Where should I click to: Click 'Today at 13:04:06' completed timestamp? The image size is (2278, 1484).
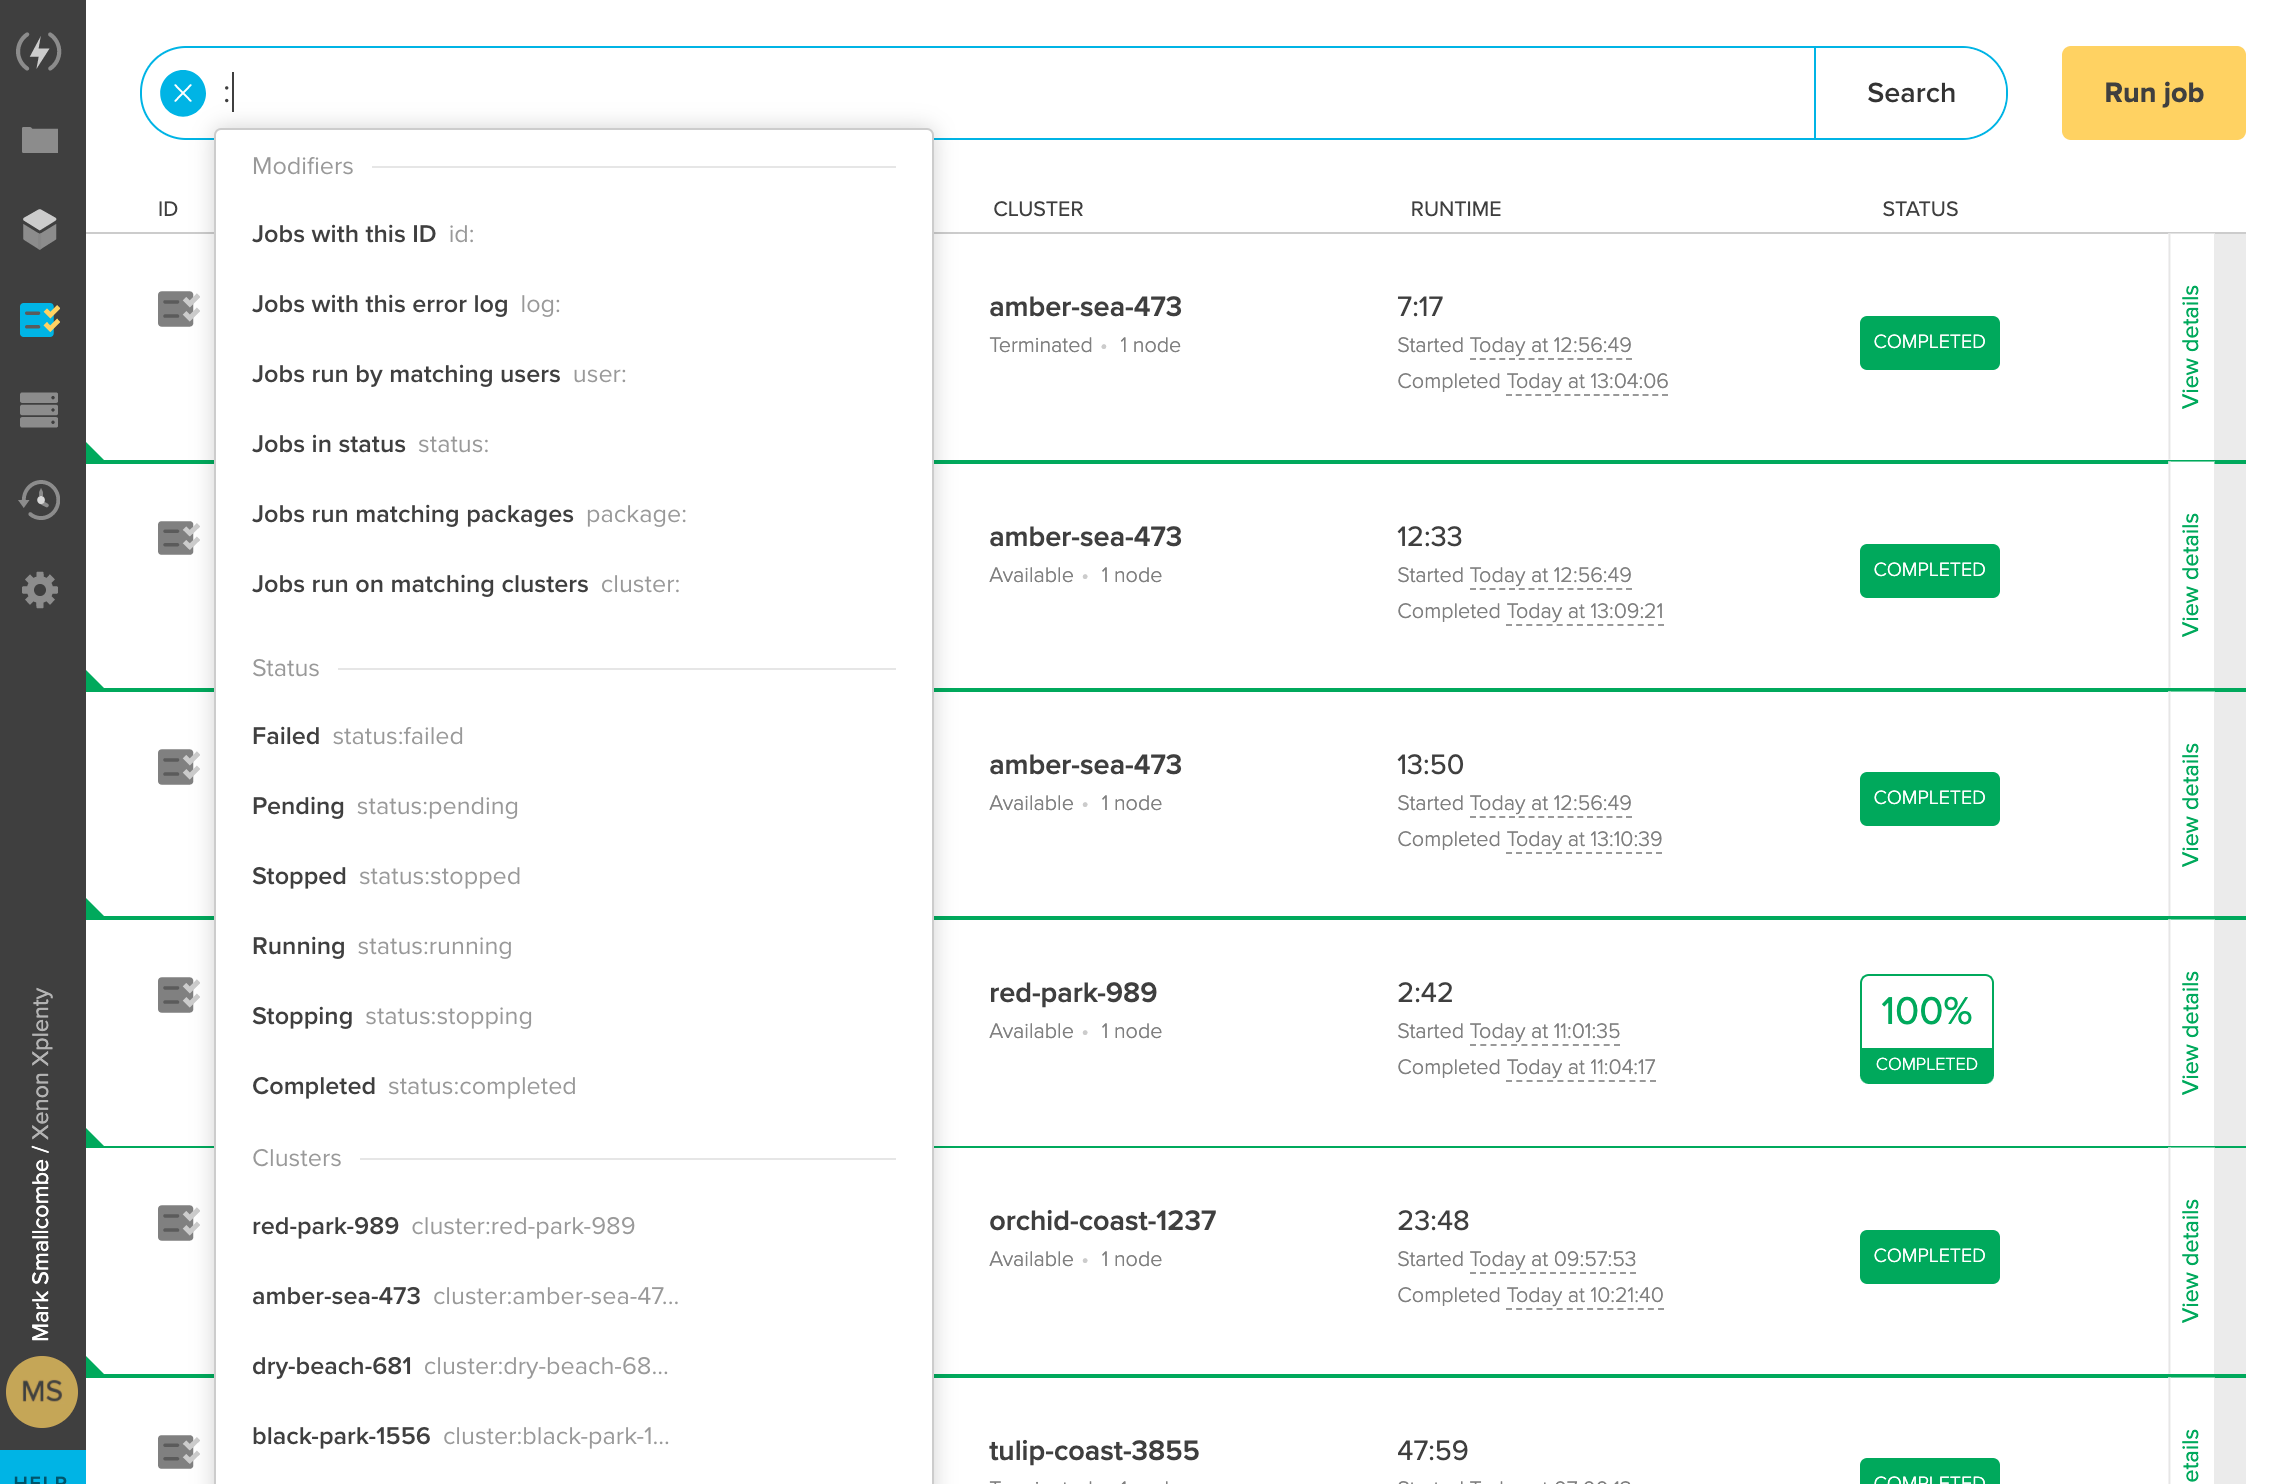[x=1587, y=382]
